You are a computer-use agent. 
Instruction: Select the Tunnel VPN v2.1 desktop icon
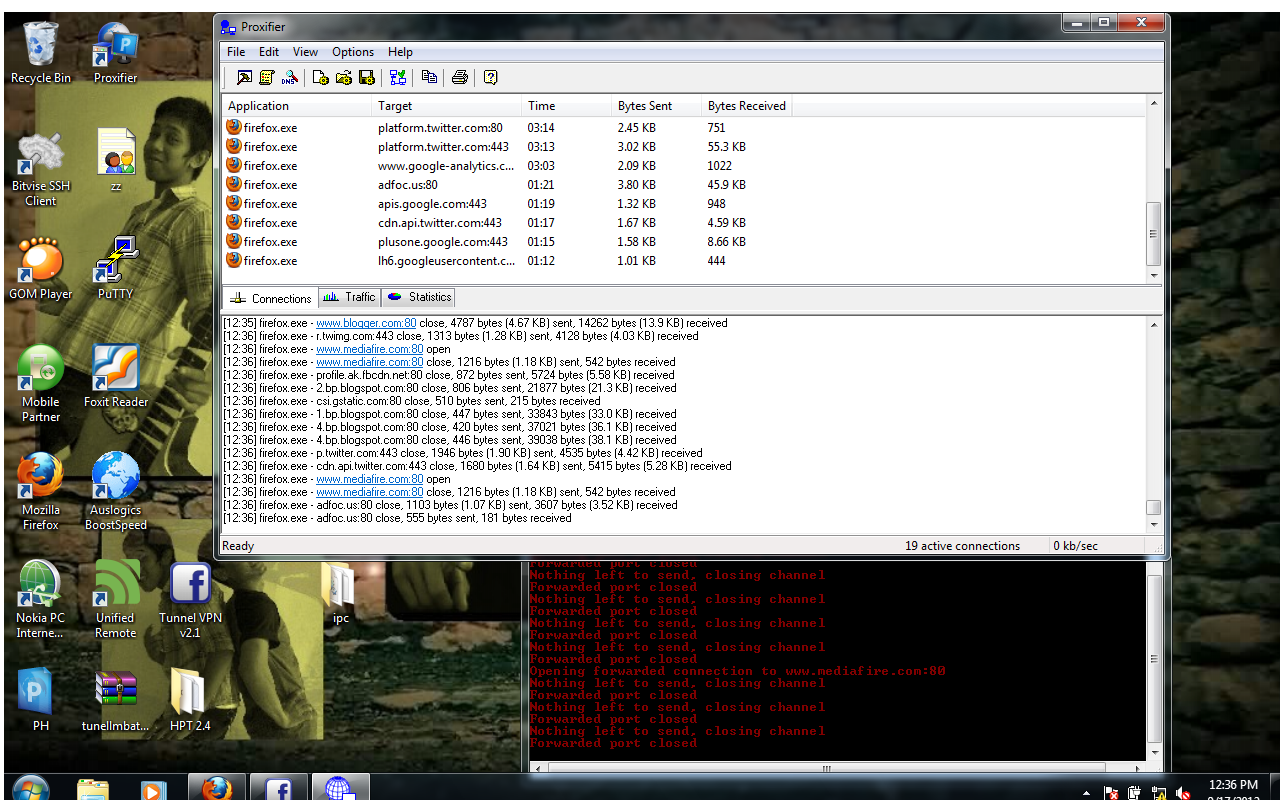pos(190,600)
